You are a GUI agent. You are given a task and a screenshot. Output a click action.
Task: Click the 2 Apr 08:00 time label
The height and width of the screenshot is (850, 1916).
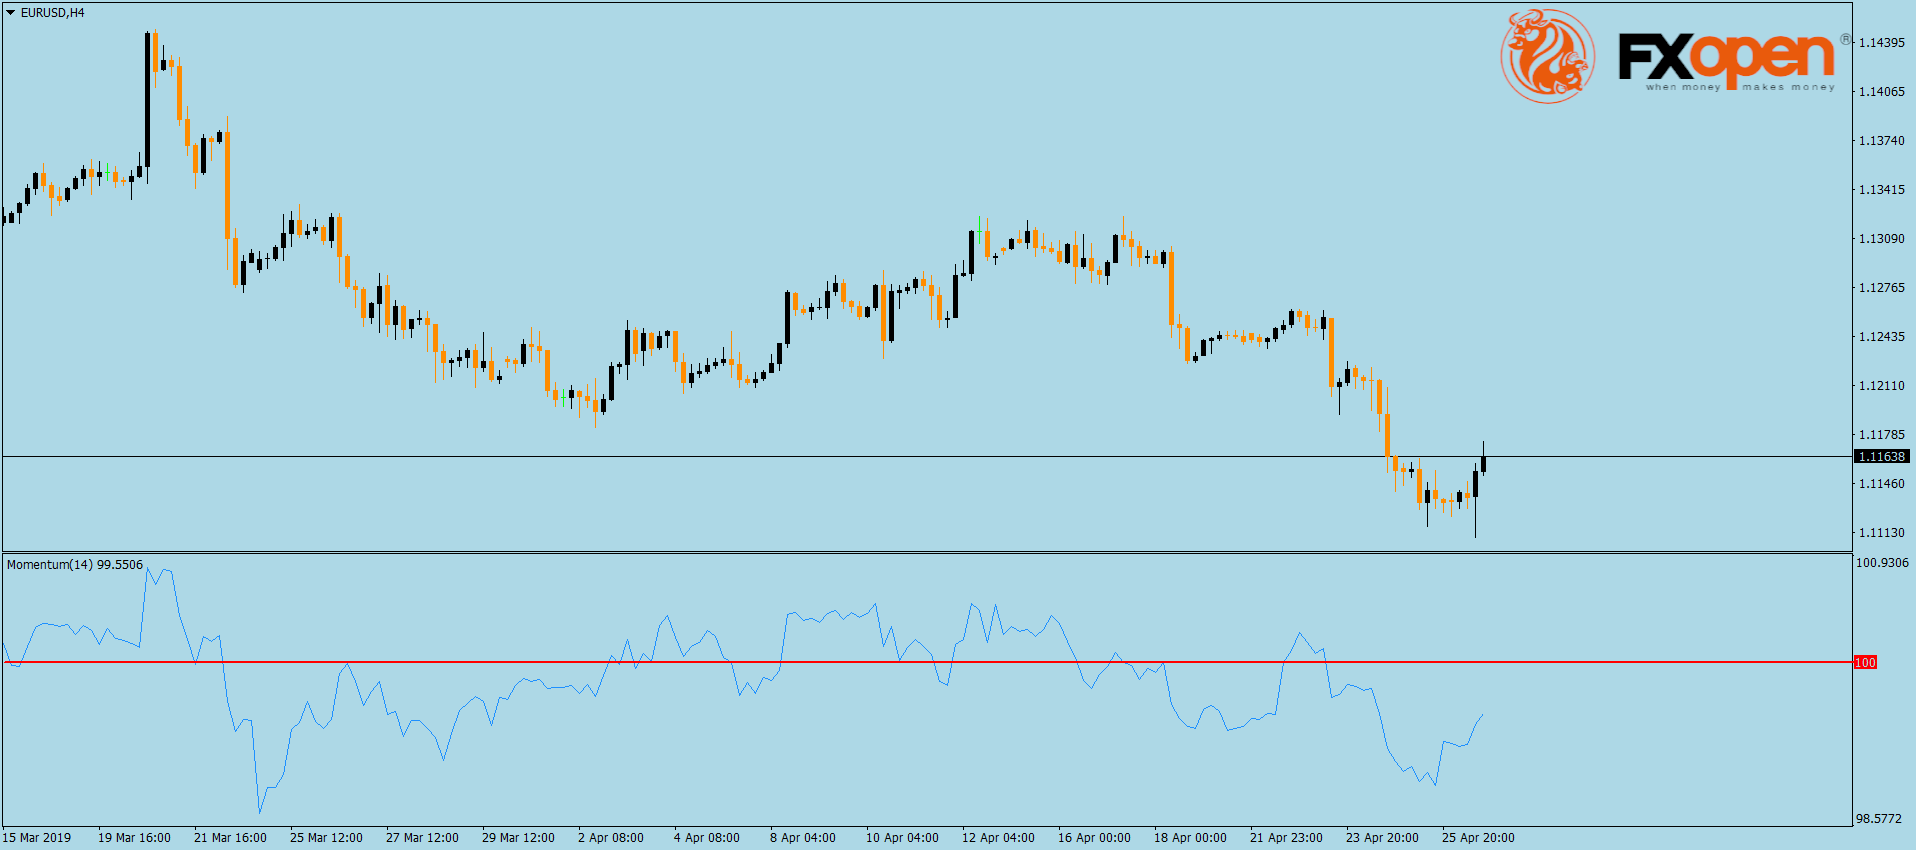pyautogui.click(x=611, y=838)
